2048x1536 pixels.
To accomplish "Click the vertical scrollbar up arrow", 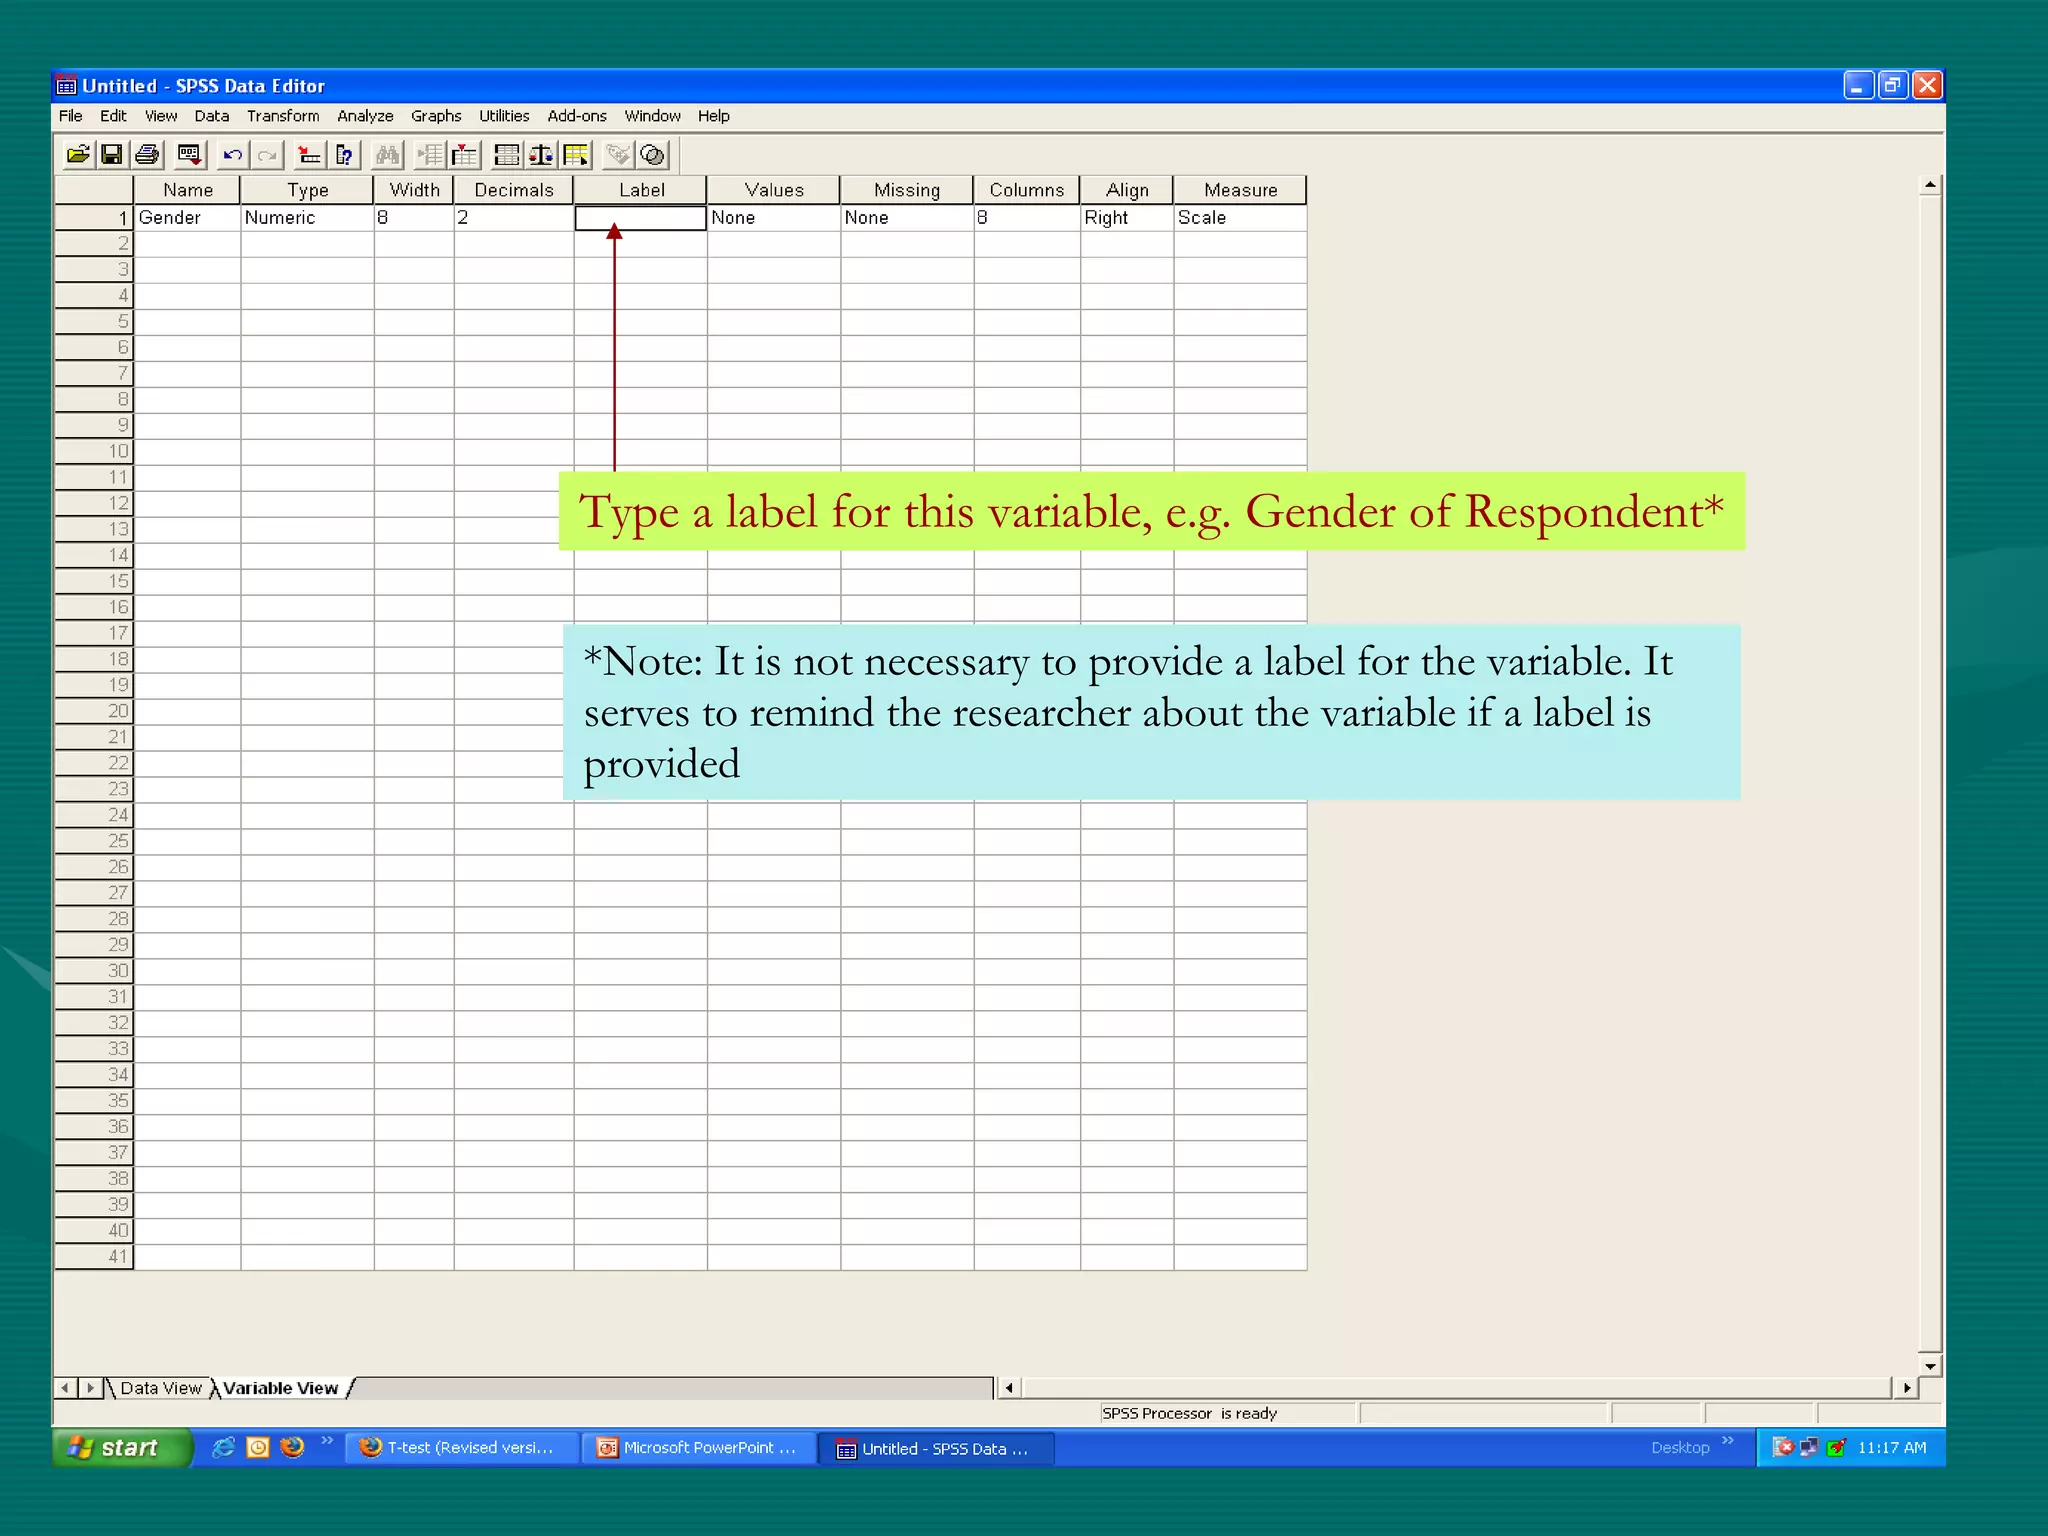I will 1930,185.
